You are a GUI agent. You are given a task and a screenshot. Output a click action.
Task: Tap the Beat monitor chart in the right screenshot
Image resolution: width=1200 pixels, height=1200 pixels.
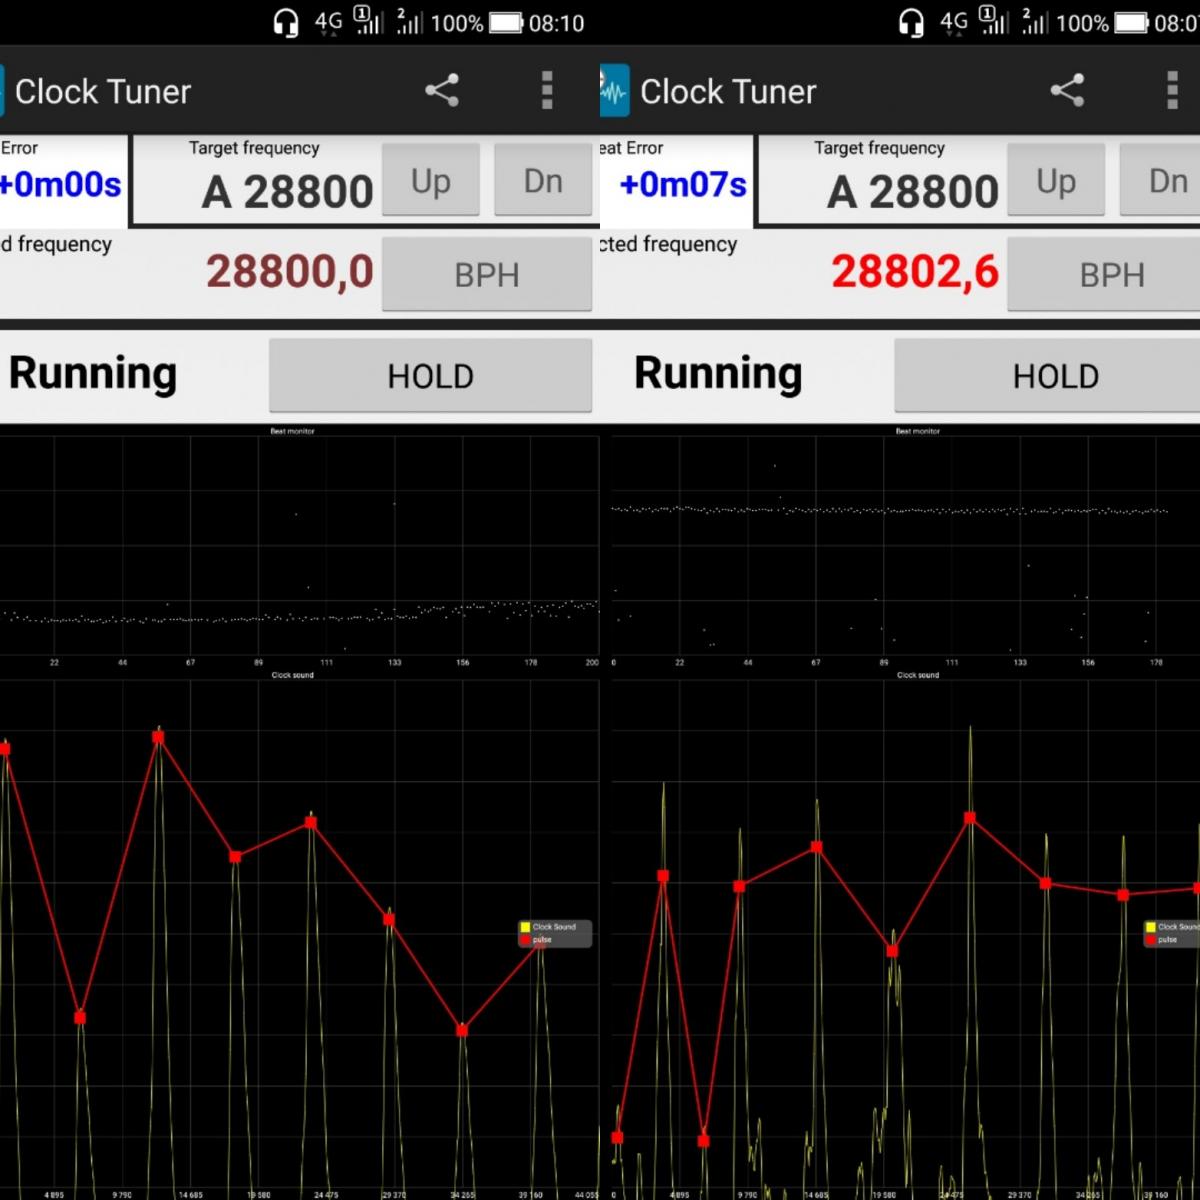(x=905, y=546)
